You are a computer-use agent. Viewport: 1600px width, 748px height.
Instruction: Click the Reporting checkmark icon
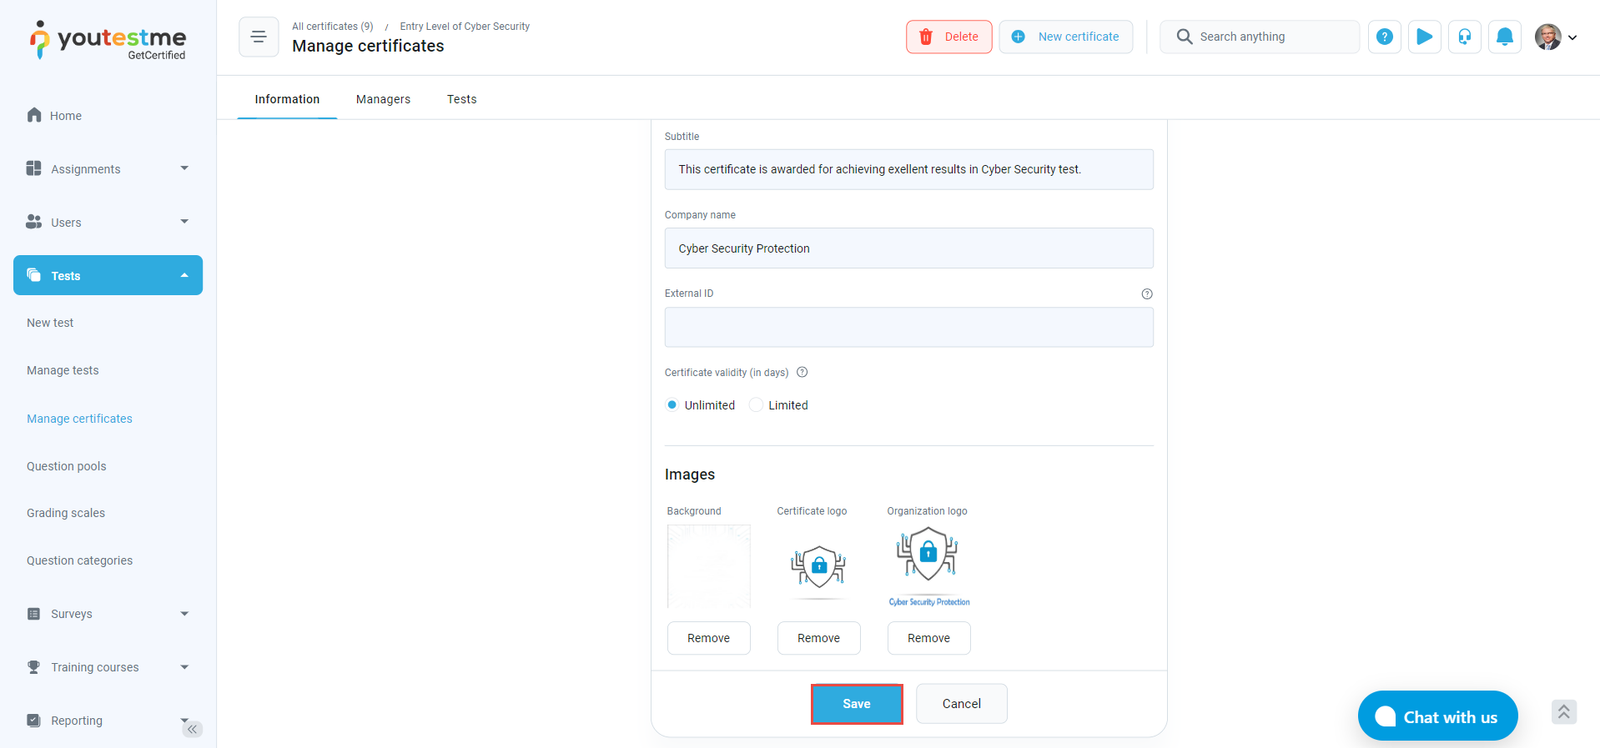tap(34, 720)
